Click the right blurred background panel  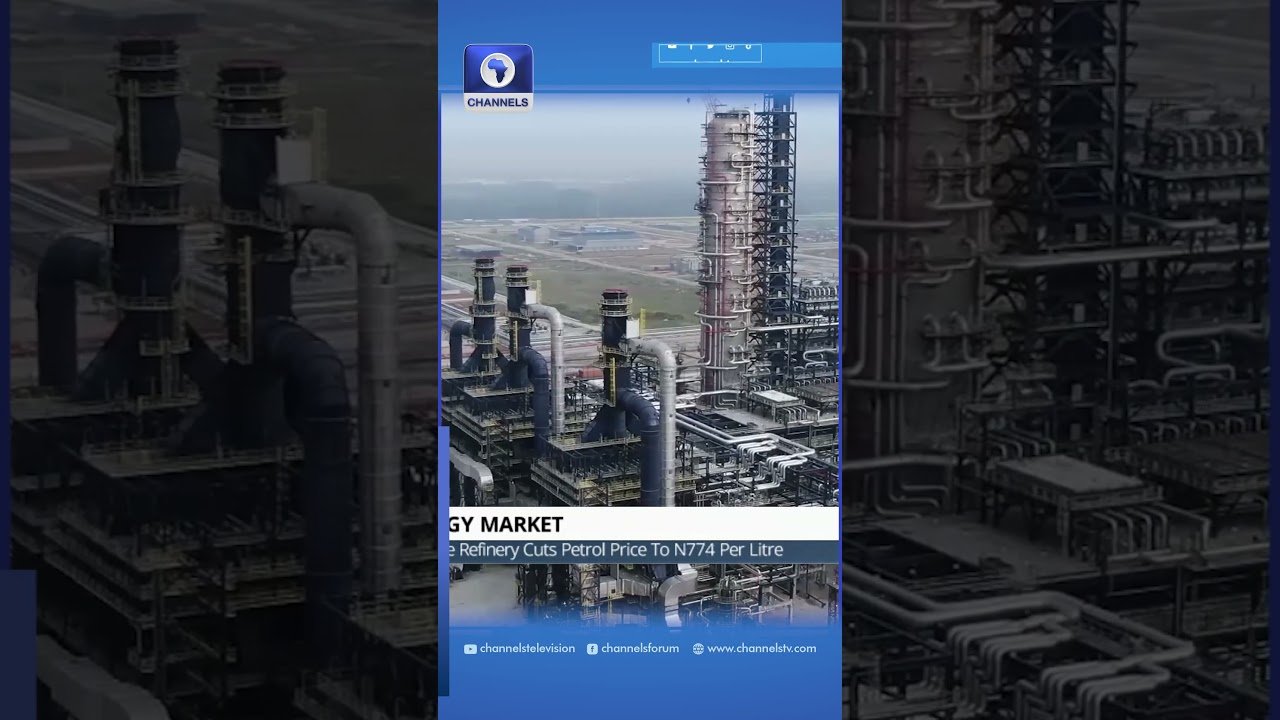(1060, 360)
